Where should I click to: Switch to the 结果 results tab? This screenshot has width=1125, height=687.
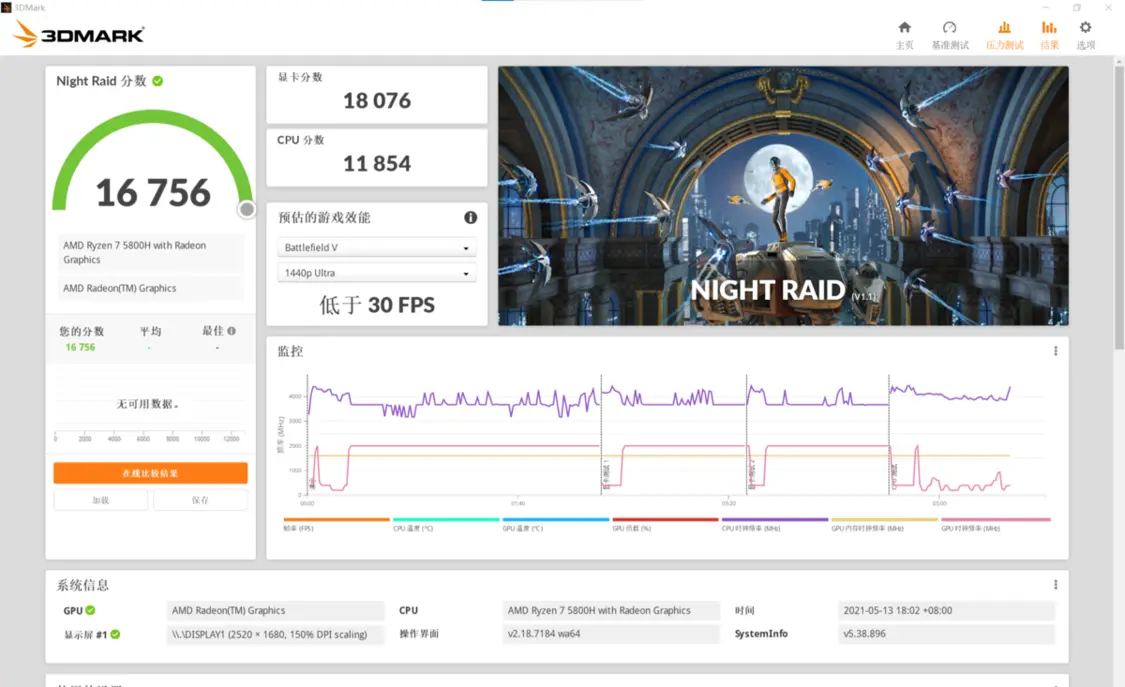click(x=1049, y=34)
